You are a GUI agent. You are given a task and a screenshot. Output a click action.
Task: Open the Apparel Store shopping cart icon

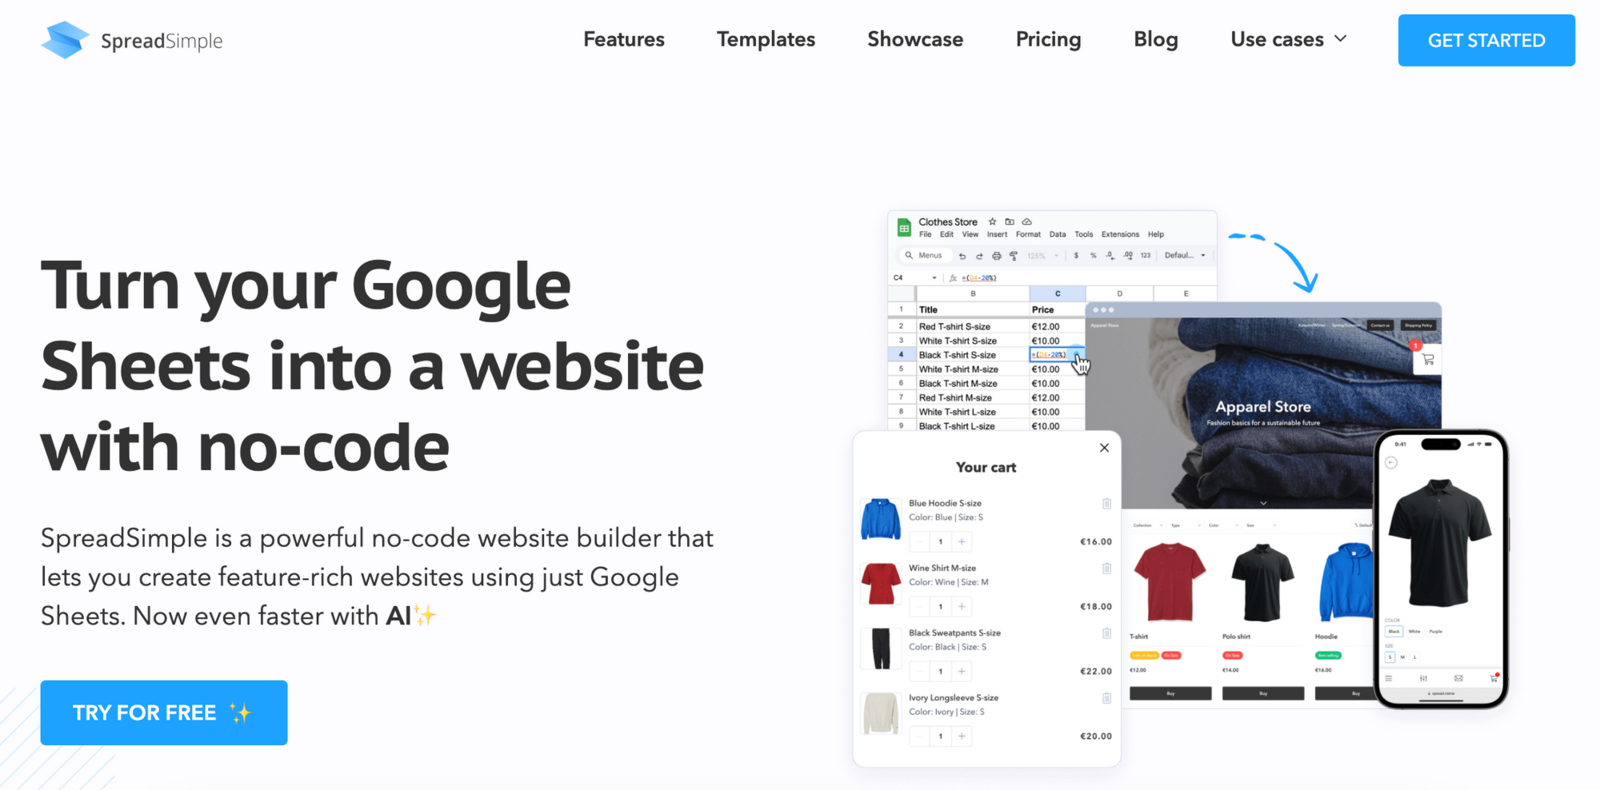click(1427, 359)
